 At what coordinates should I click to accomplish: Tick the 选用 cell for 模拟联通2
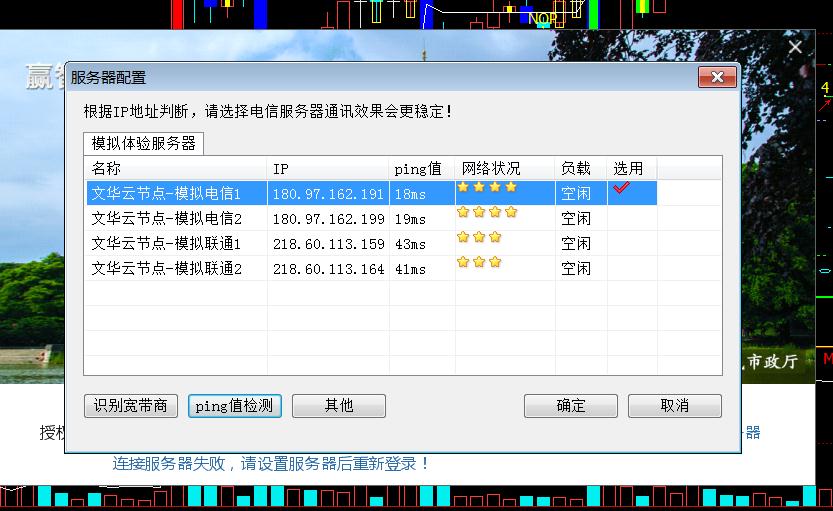(x=631, y=268)
